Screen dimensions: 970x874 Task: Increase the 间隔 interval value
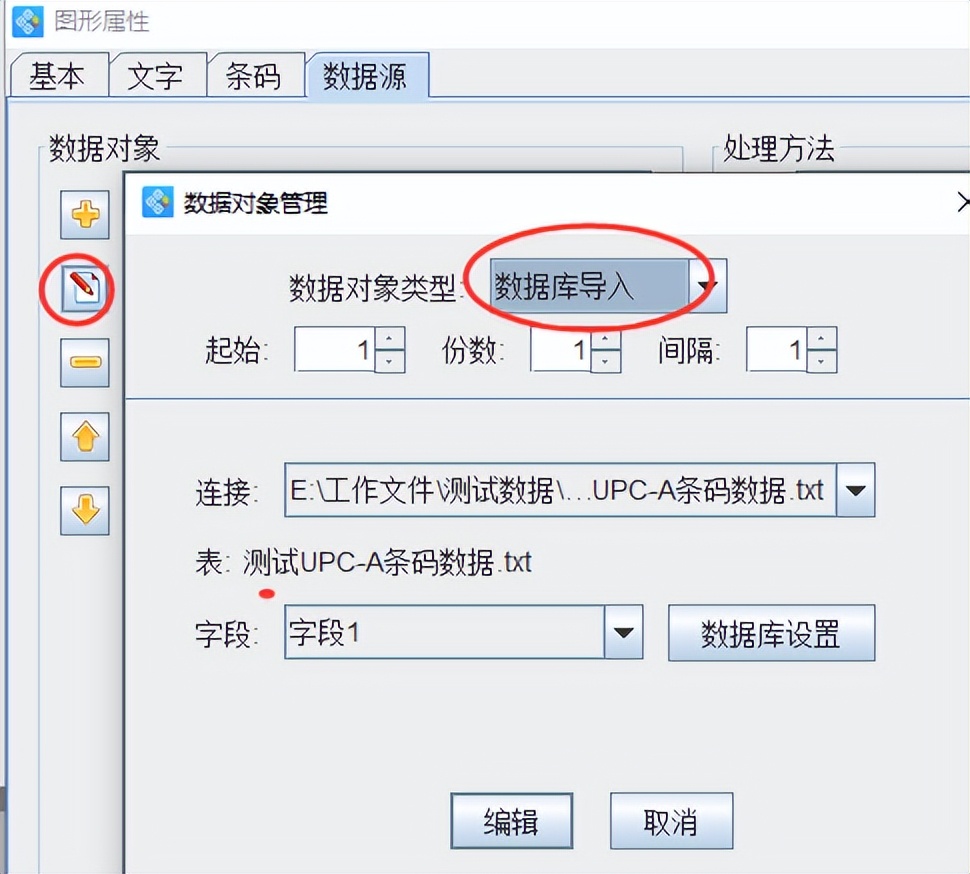click(x=821, y=339)
